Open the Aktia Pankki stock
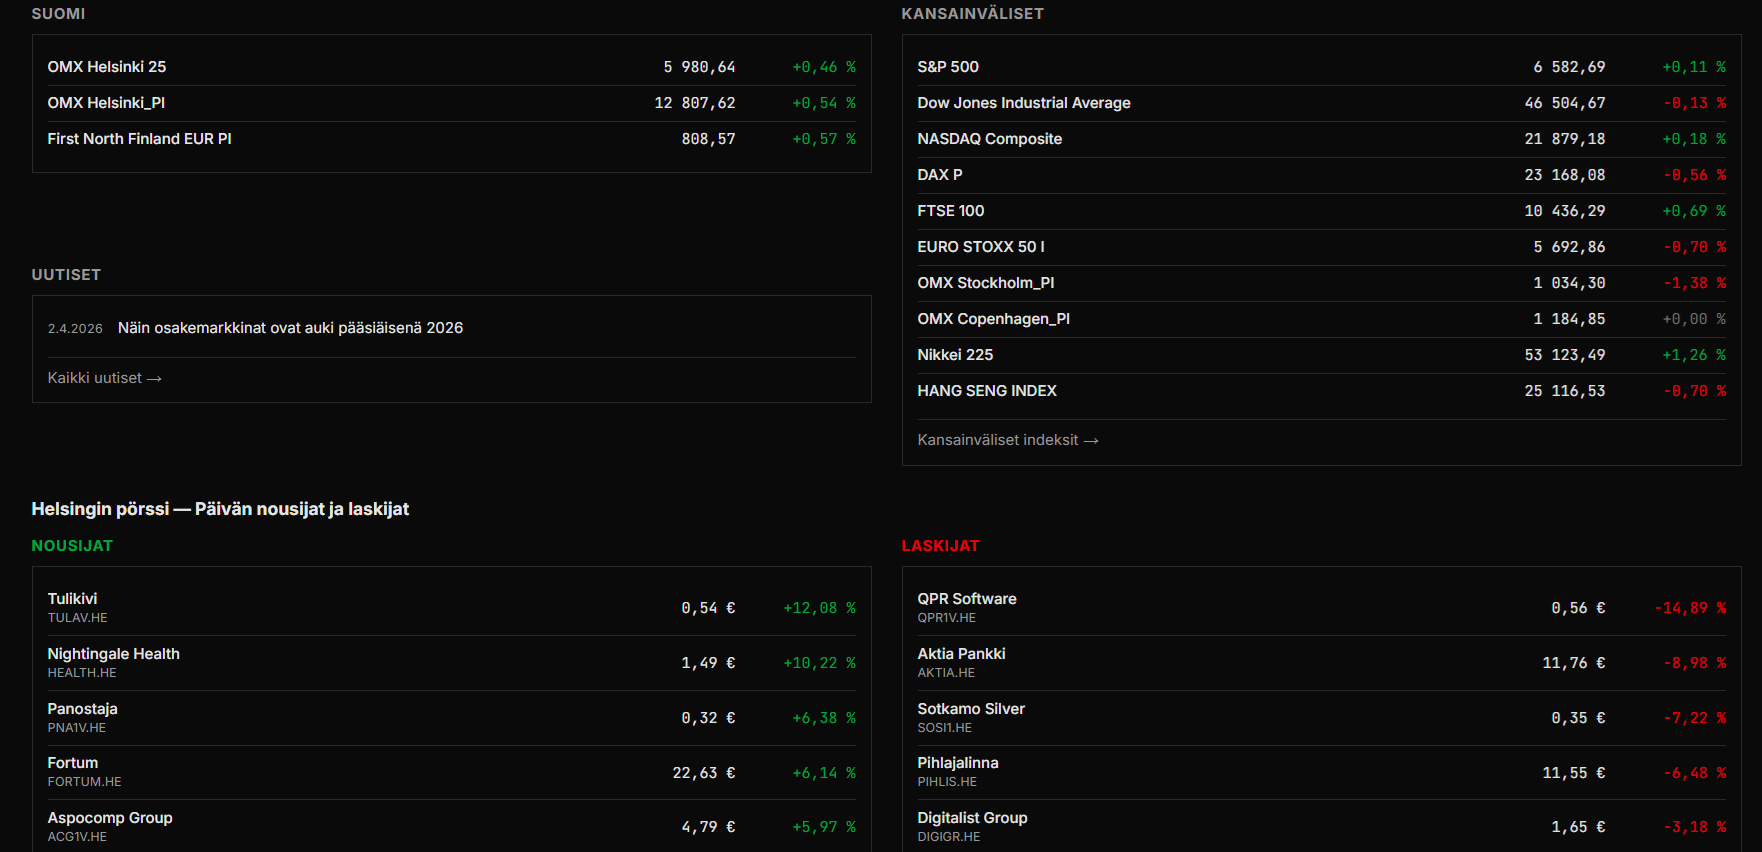Screen dimensions: 1762x852 pos(962,654)
